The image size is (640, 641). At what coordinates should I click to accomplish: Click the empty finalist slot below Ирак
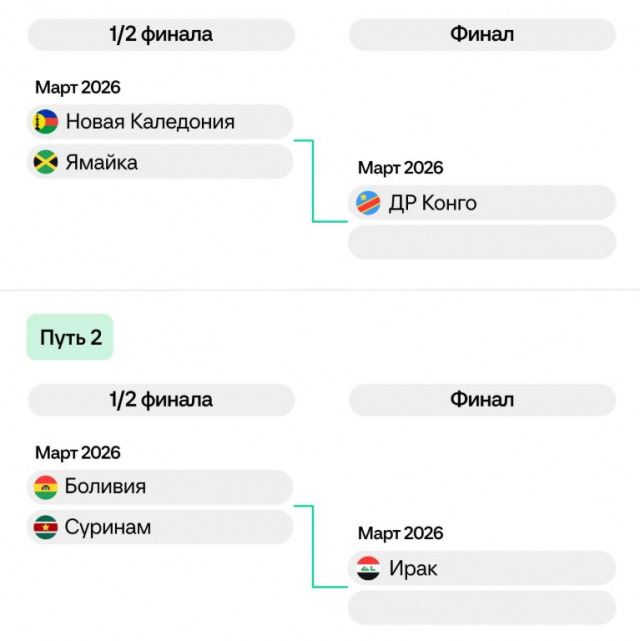coord(482,607)
